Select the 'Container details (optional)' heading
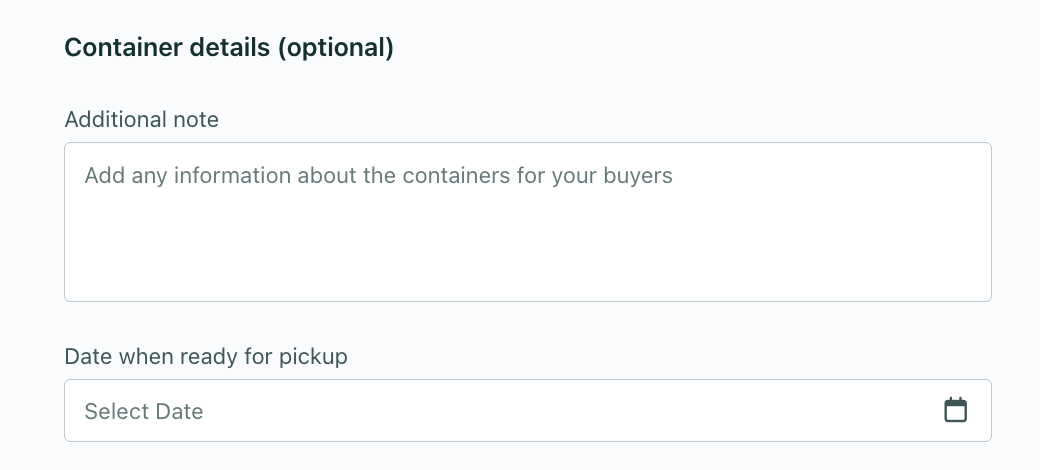Viewport: 1040px width, 470px height. pyautogui.click(x=229, y=48)
